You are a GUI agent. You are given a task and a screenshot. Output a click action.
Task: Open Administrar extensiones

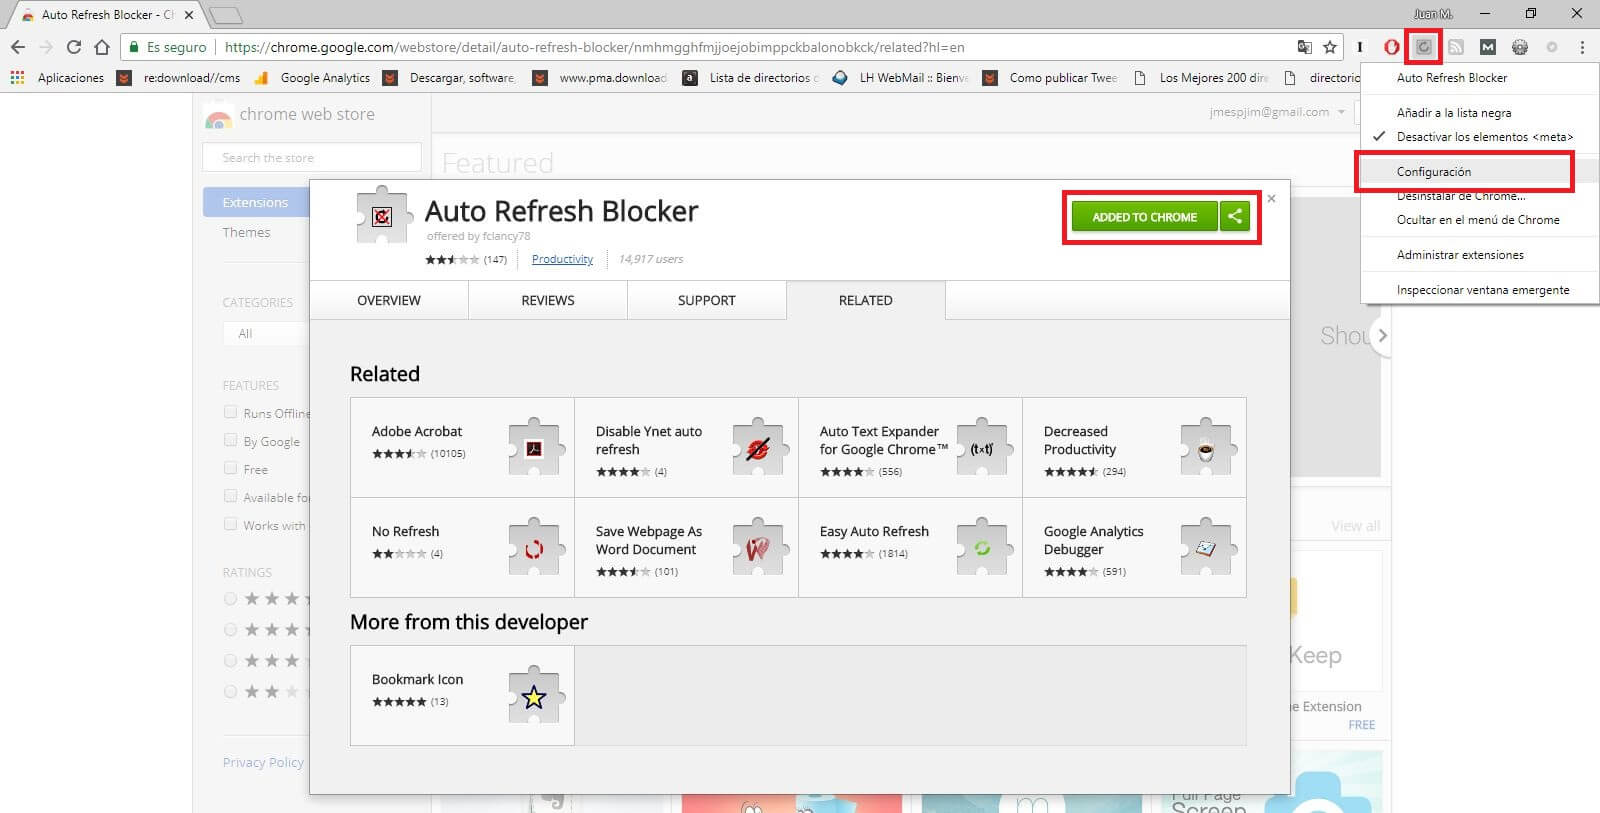[x=1480, y=255]
